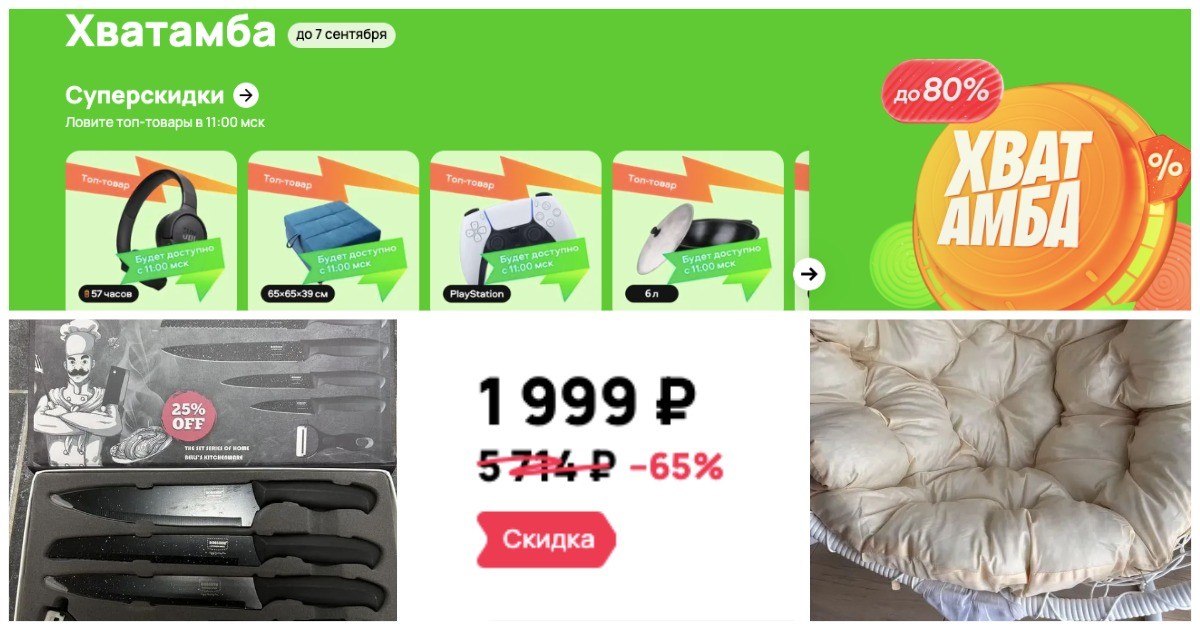
Task: Advance product carousel with right arrow
Action: click(810, 273)
